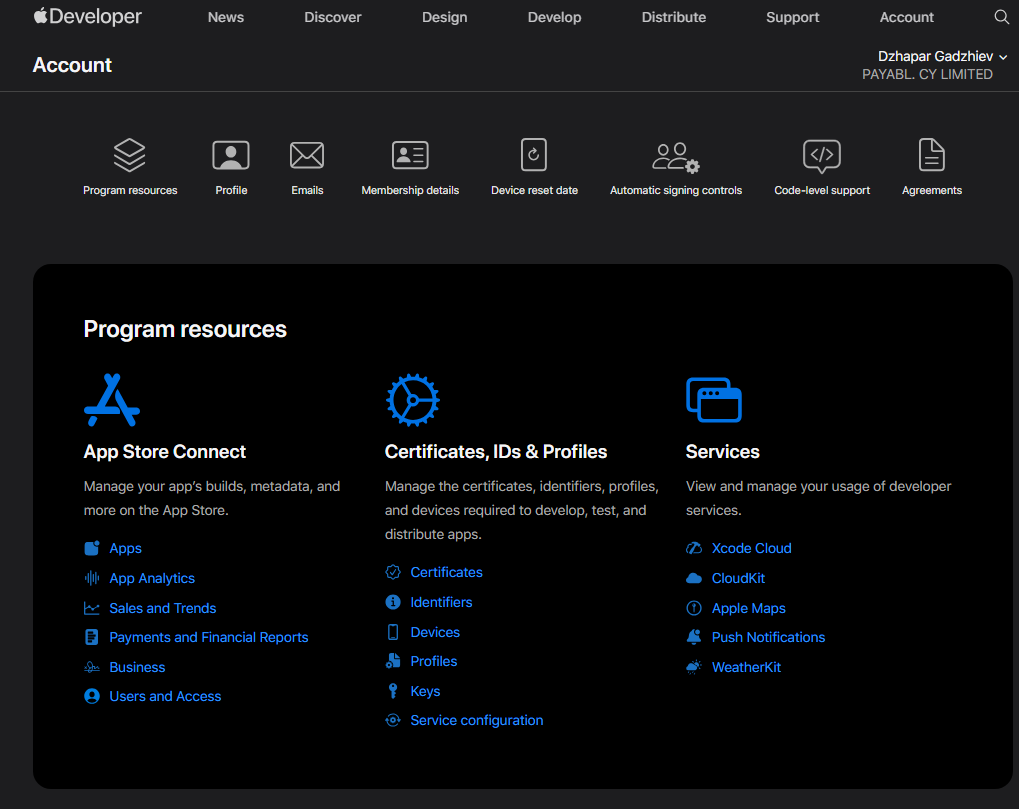Open the Apple Maps link
This screenshot has width=1019, height=809.
[748, 608]
